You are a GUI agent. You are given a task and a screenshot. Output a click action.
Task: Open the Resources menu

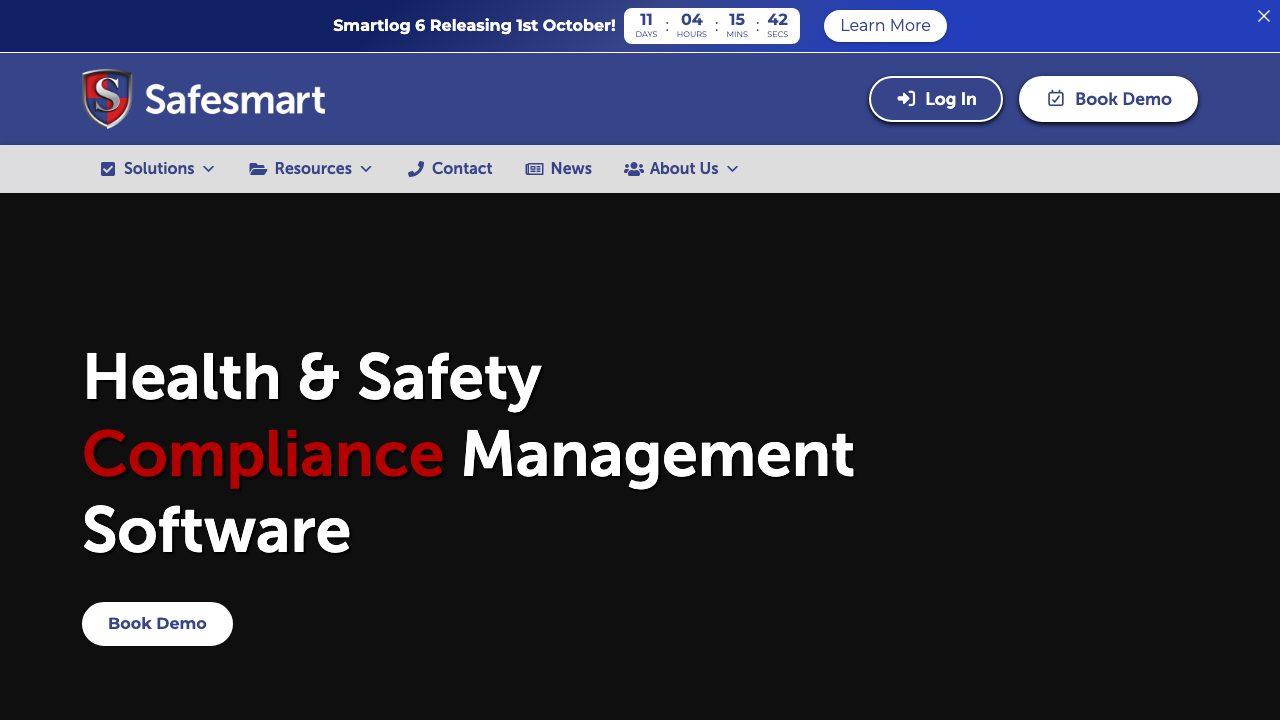tap(311, 169)
